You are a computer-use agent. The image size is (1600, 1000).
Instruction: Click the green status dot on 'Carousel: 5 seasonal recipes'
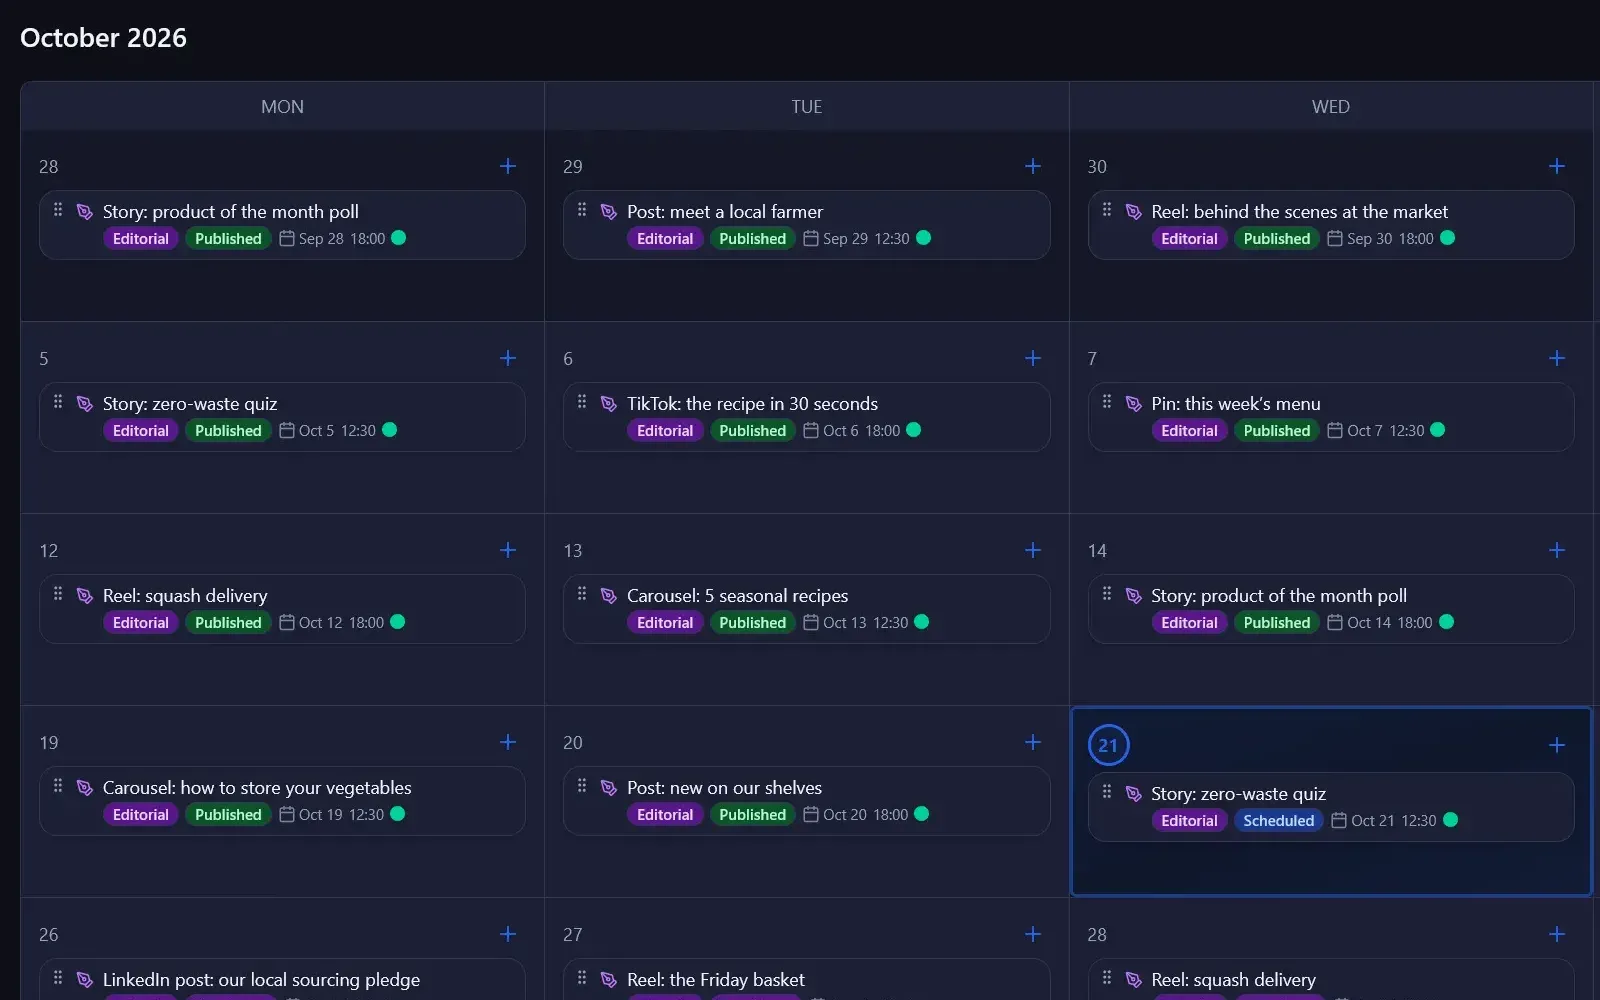[x=921, y=622]
